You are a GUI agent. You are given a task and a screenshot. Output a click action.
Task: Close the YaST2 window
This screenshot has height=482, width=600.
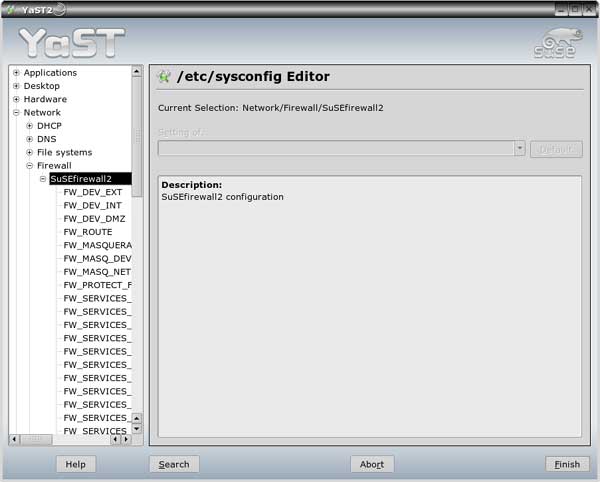coord(589,10)
